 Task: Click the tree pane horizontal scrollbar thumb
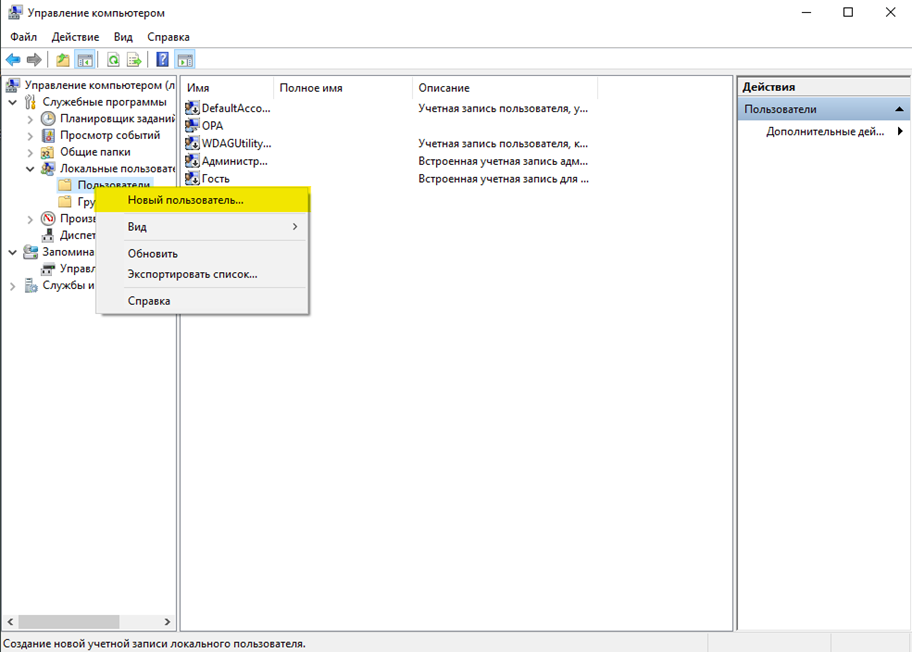click(x=68, y=622)
